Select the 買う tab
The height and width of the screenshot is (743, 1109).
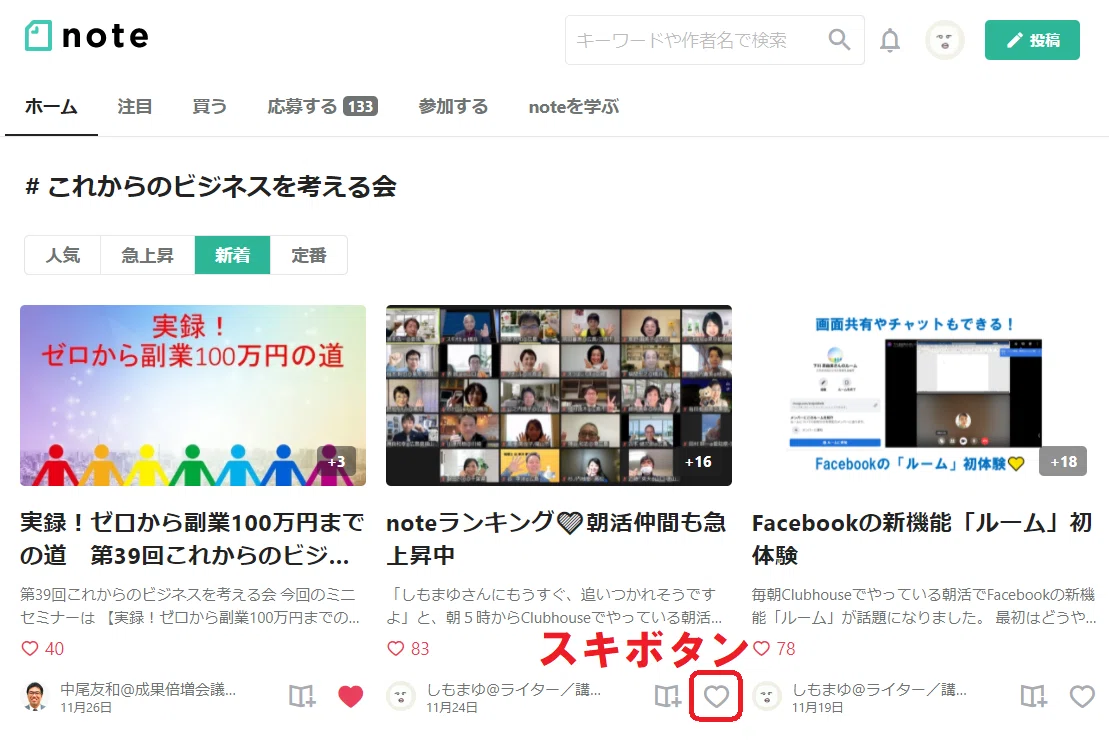point(209,107)
